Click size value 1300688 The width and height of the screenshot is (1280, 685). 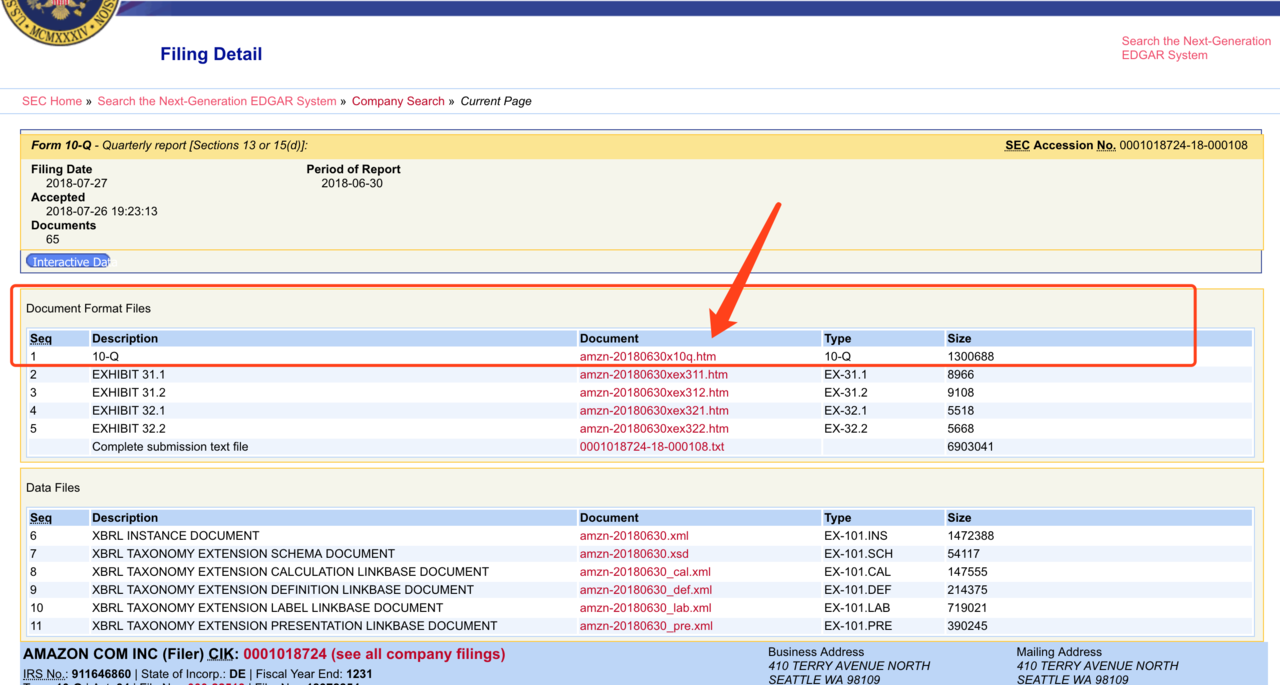[x=970, y=356]
